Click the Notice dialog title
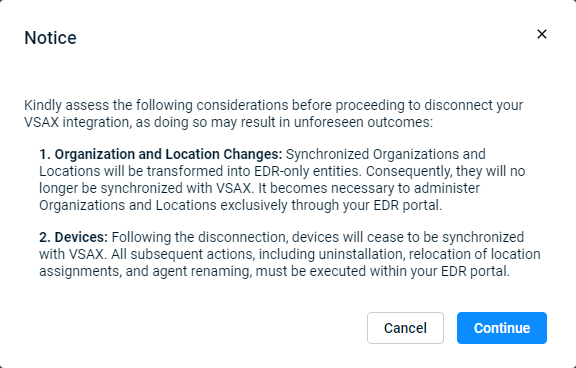 (50, 38)
